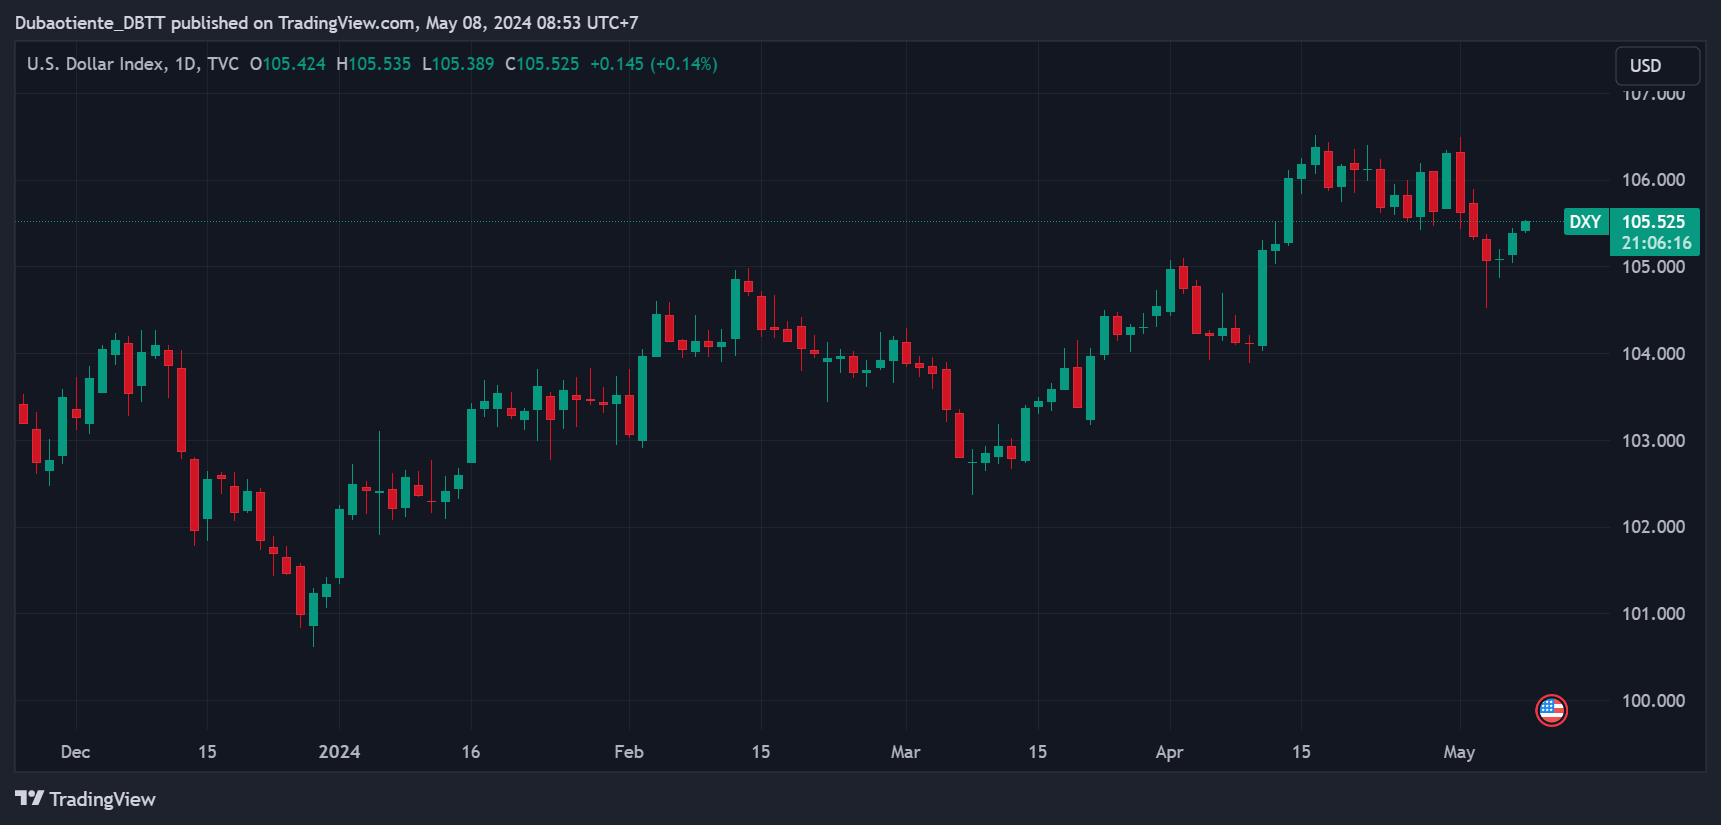Viewport: 1721px width, 825px height.
Task: Click the low value L105.389
Action: click(x=458, y=64)
